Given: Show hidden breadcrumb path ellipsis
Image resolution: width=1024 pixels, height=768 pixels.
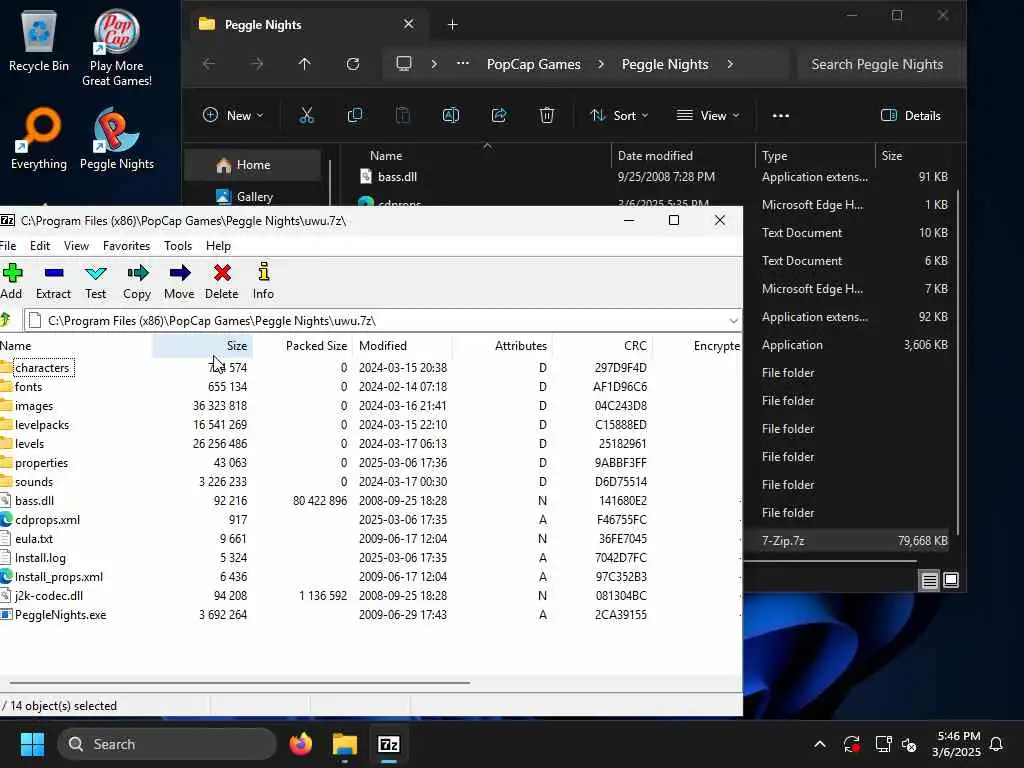Looking at the screenshot, I should click(x=463, y=64).
